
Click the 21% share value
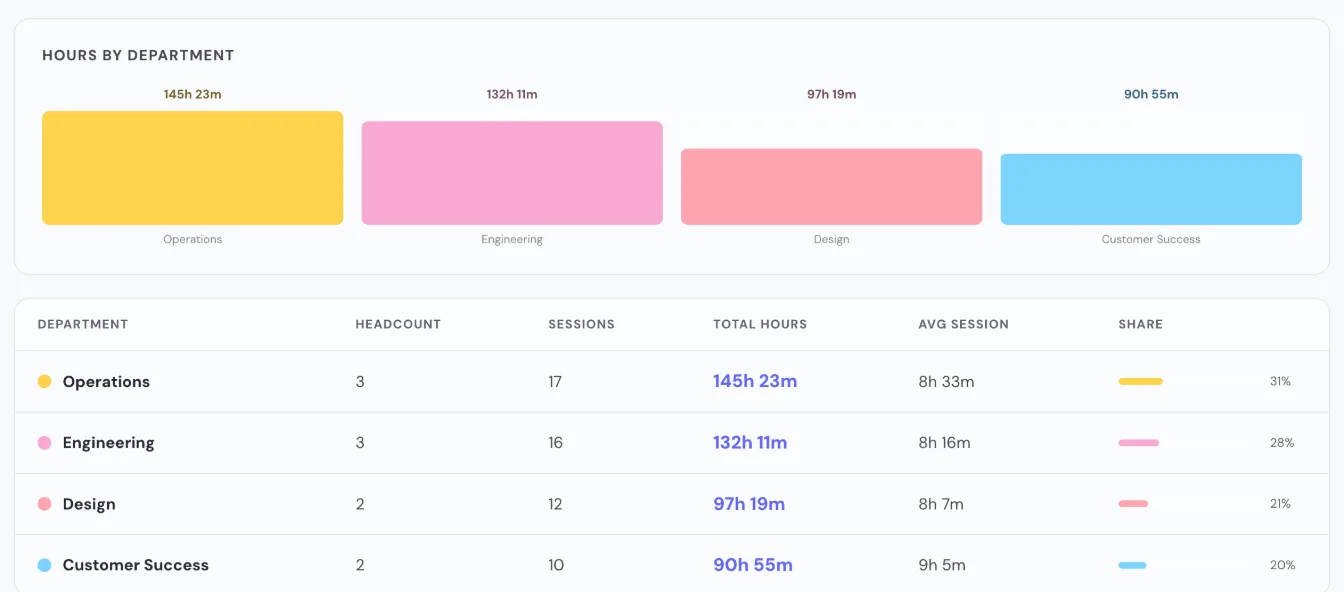(x=1280, y=504)
